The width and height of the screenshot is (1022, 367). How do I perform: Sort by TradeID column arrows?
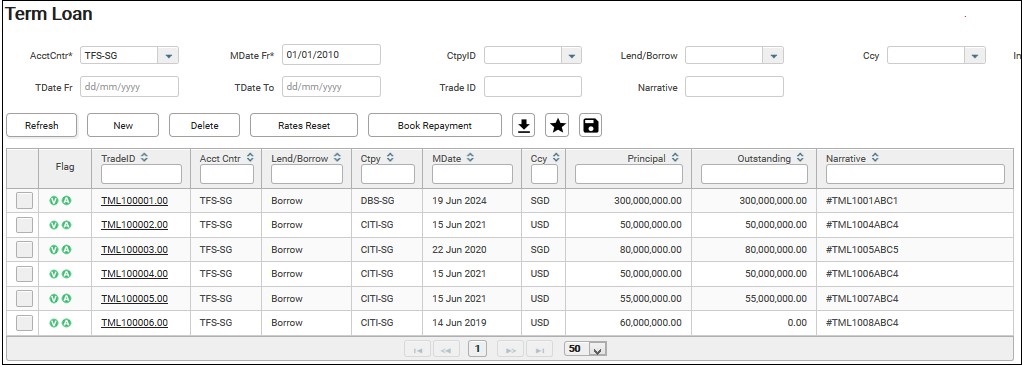pos(144,158)
